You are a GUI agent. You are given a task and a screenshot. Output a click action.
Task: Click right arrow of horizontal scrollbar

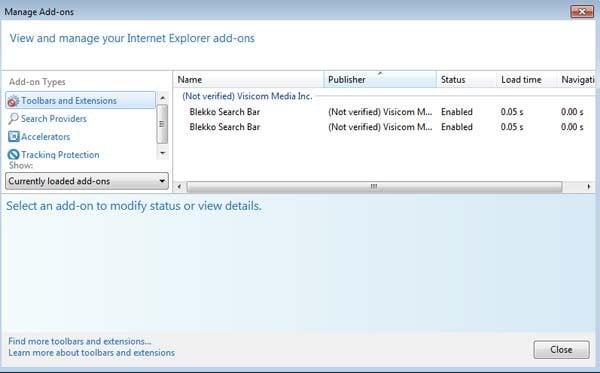(x=589, y=187)
